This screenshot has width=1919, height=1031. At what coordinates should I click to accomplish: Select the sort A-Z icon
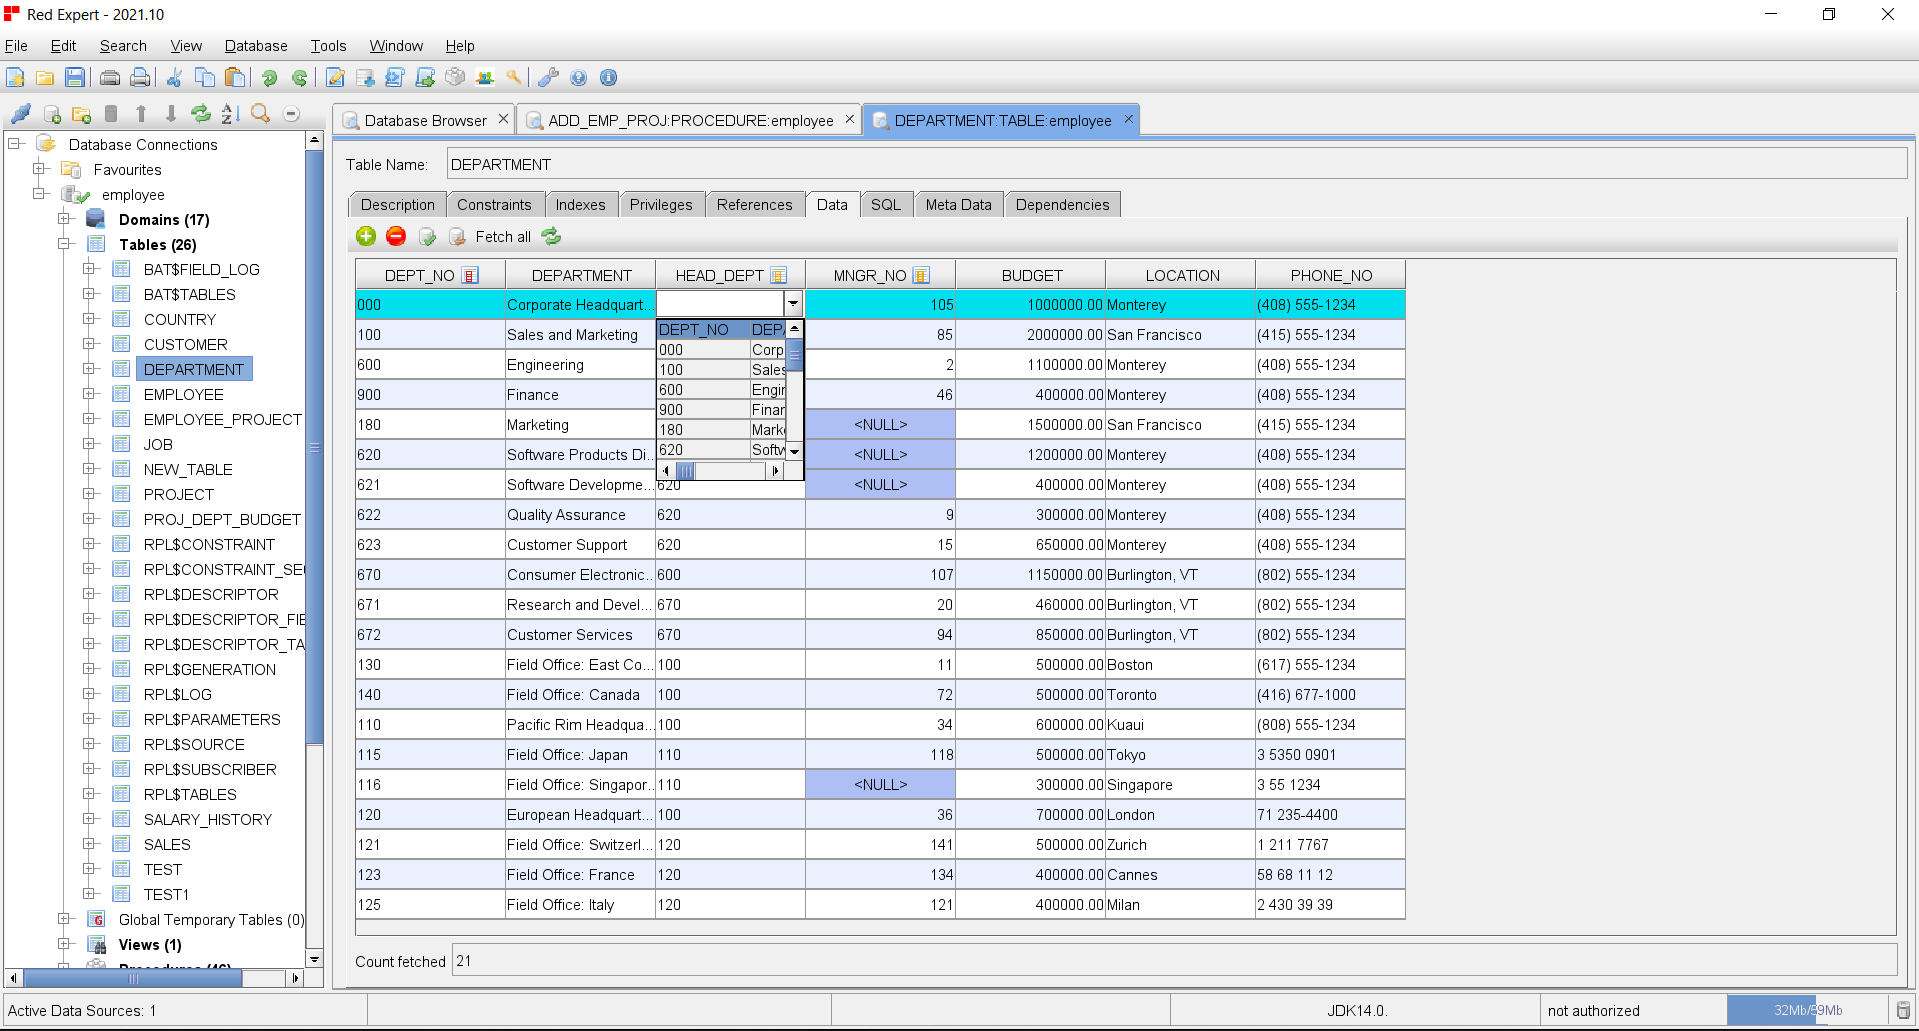tap(229, 113)
